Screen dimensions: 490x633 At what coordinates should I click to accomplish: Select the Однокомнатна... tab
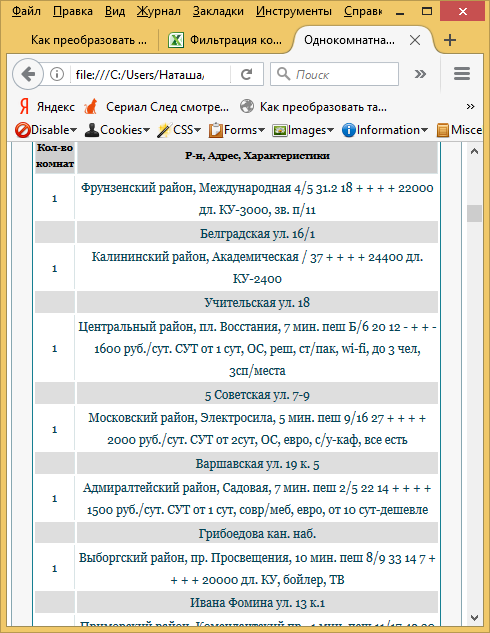pos(349,40)
